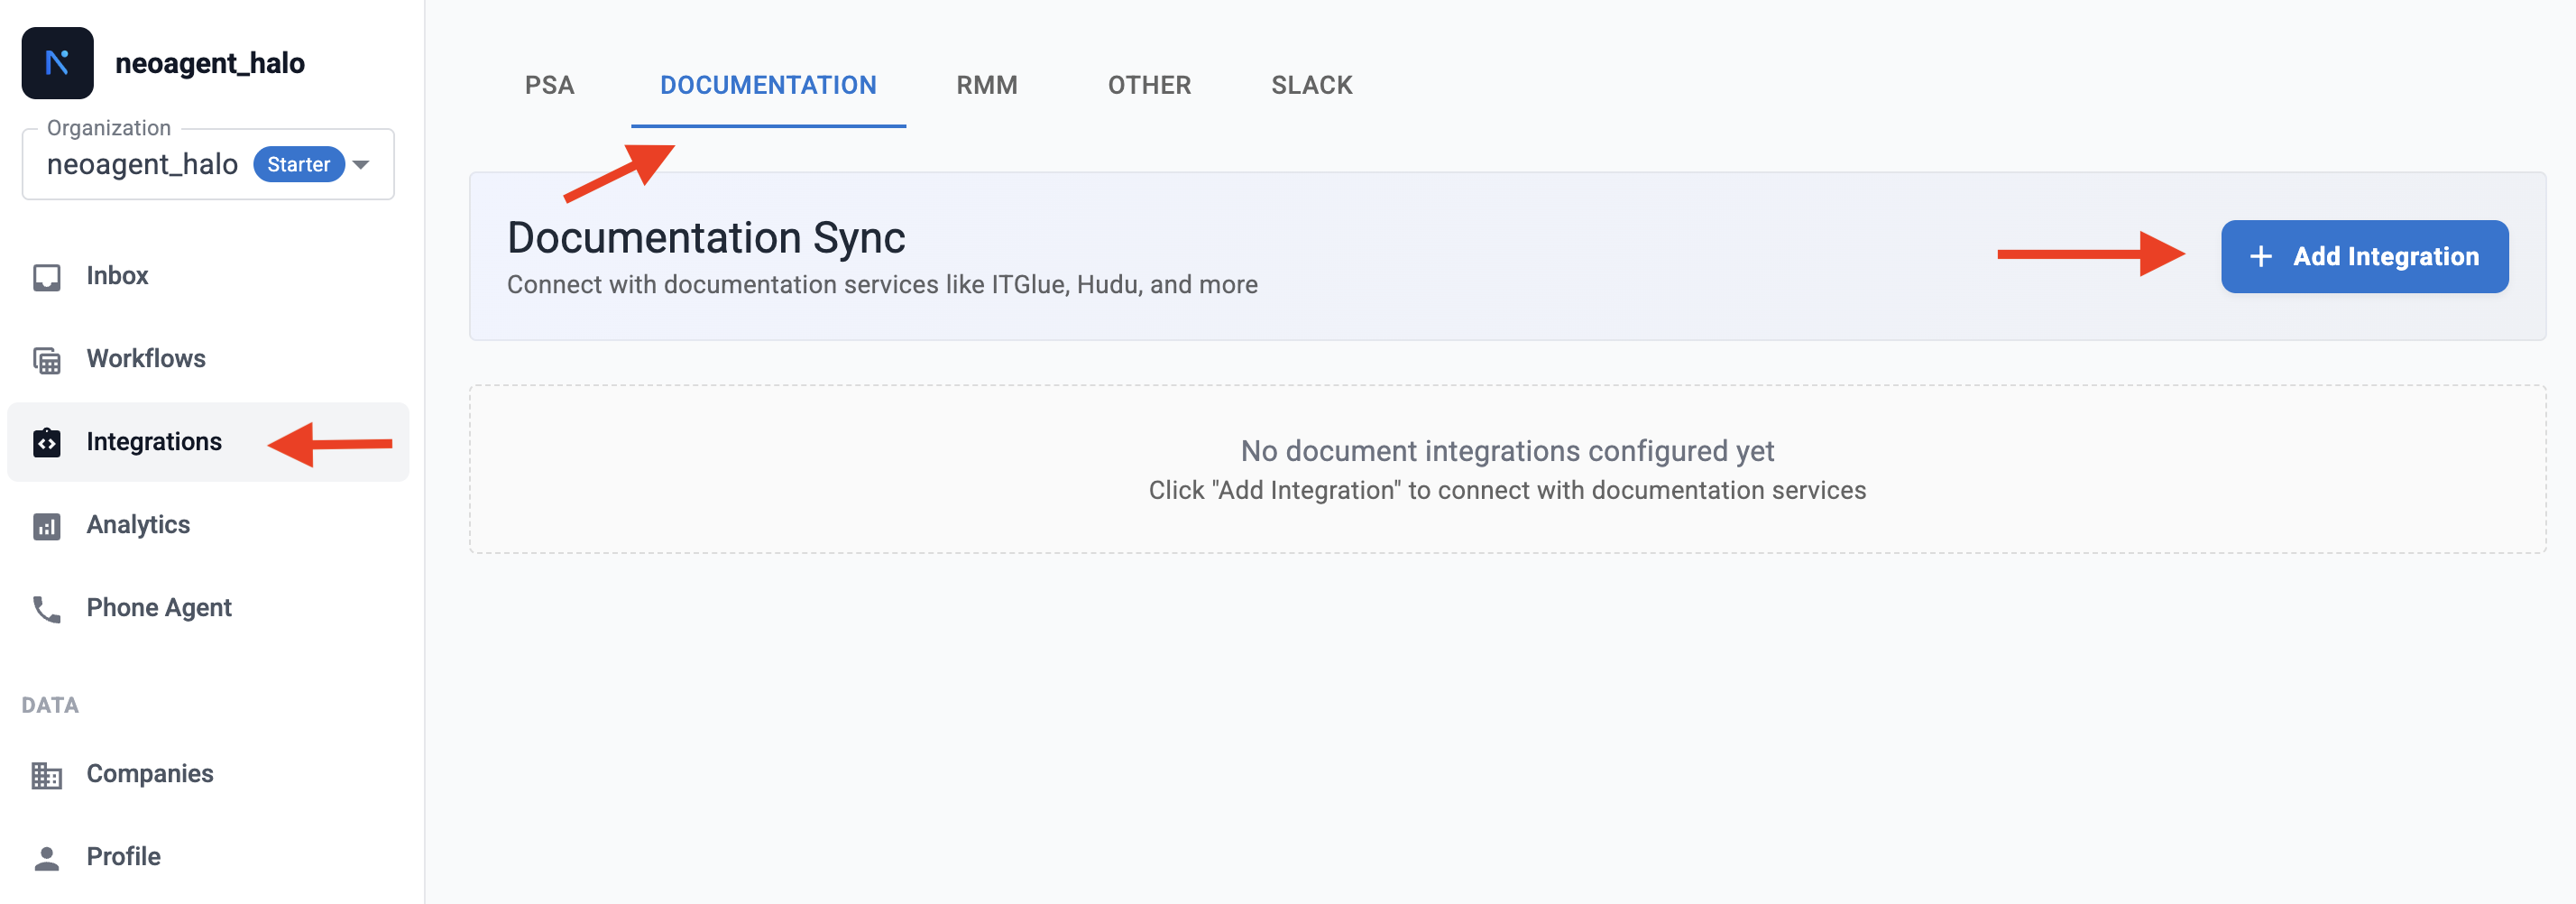This screenshot has height=904, width=2576.
Task: Click the Phone Agent handset icon
Action: pyautogui.click(x=48, y=607)
